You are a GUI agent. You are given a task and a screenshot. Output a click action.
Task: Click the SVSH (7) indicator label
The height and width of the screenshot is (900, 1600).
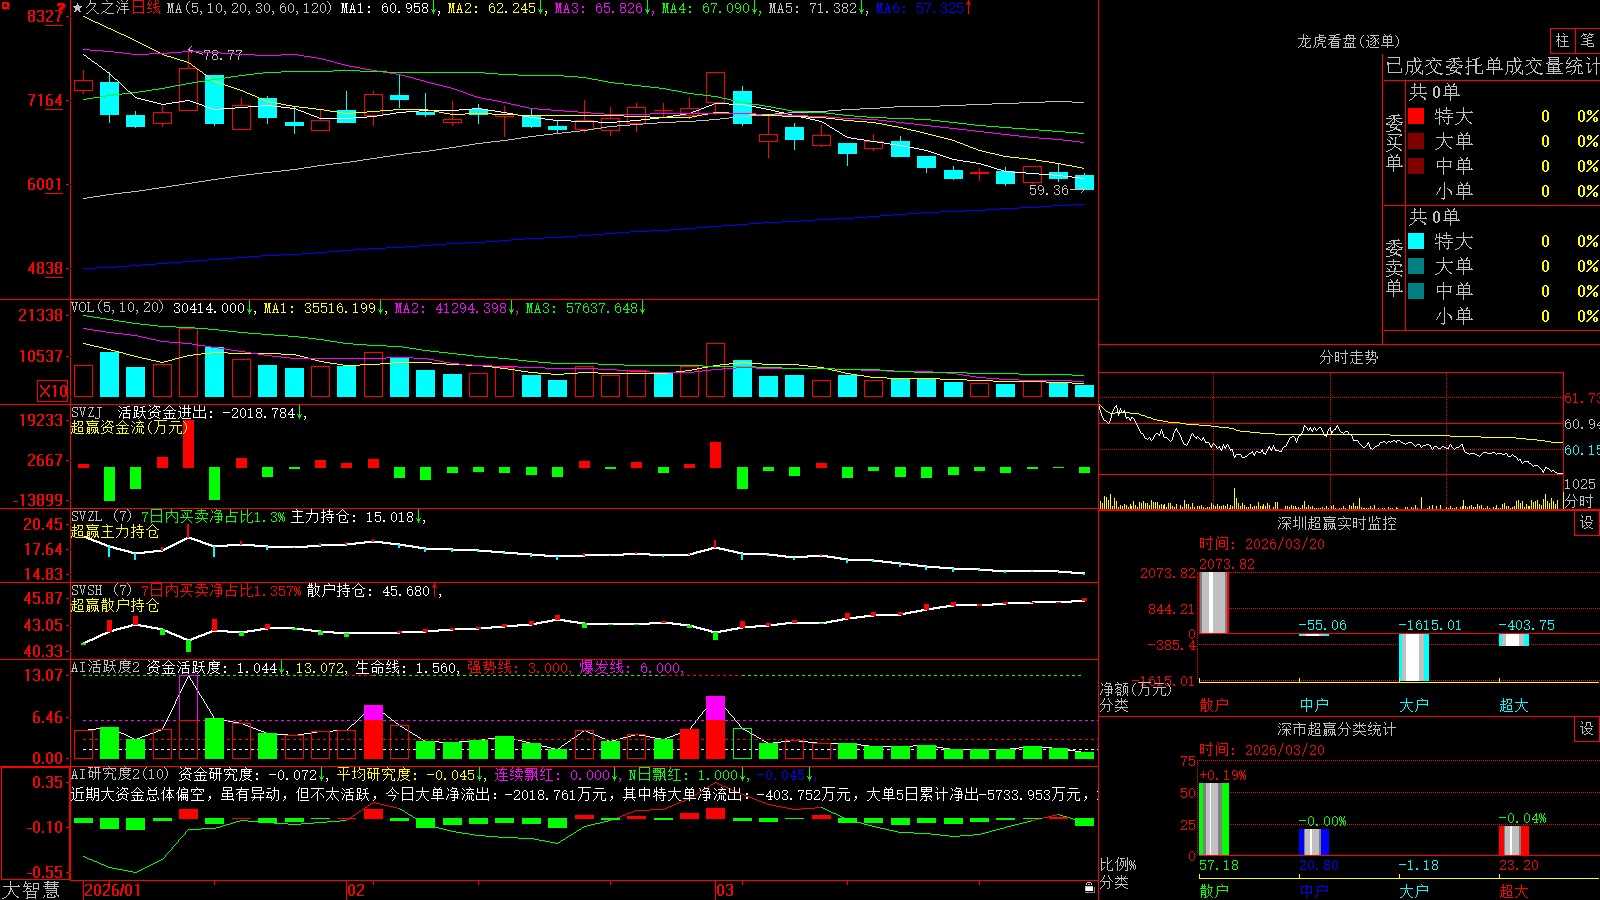[x=101, y=590]
